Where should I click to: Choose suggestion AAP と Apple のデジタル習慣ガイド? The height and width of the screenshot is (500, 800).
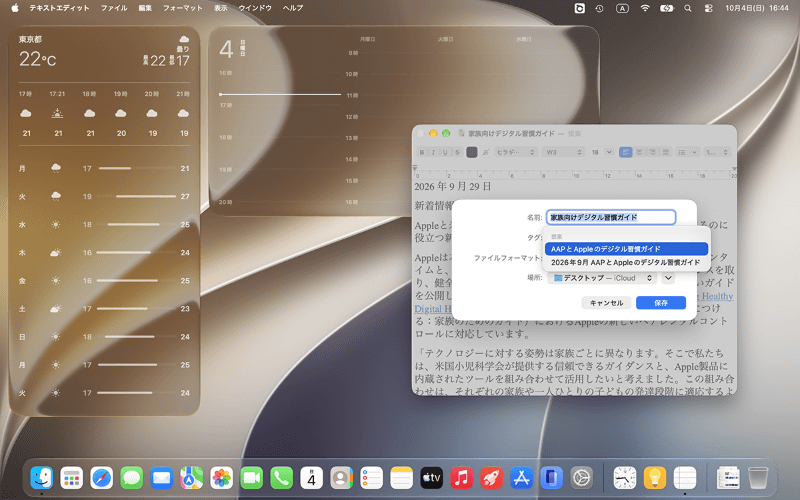pyautogui.click(x=626, y=249)
